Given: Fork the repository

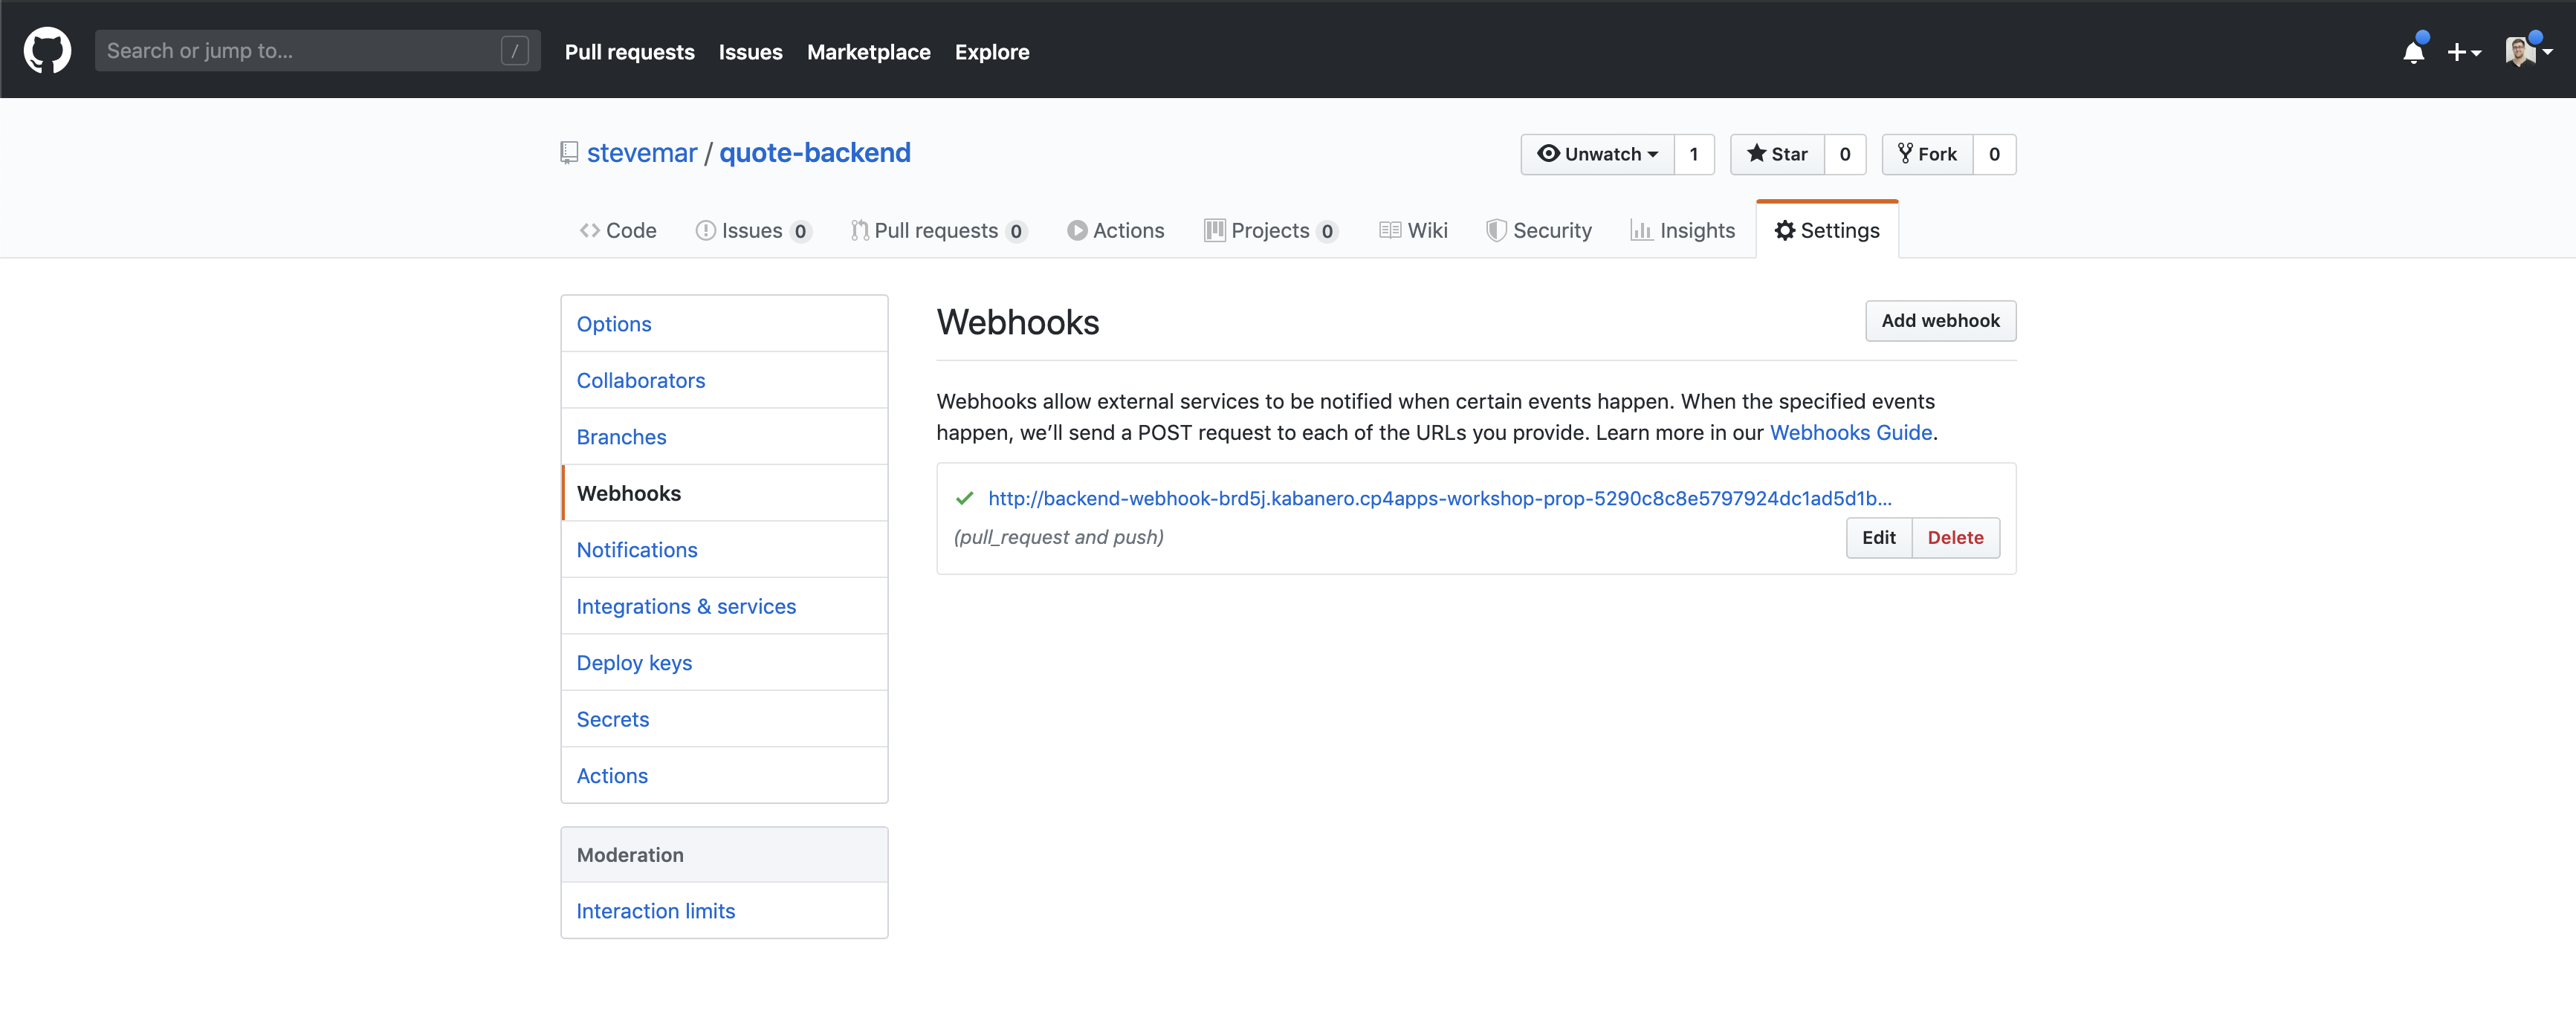Looking at the screenshot, I should pyautogui.click(x=1927, y=154).
